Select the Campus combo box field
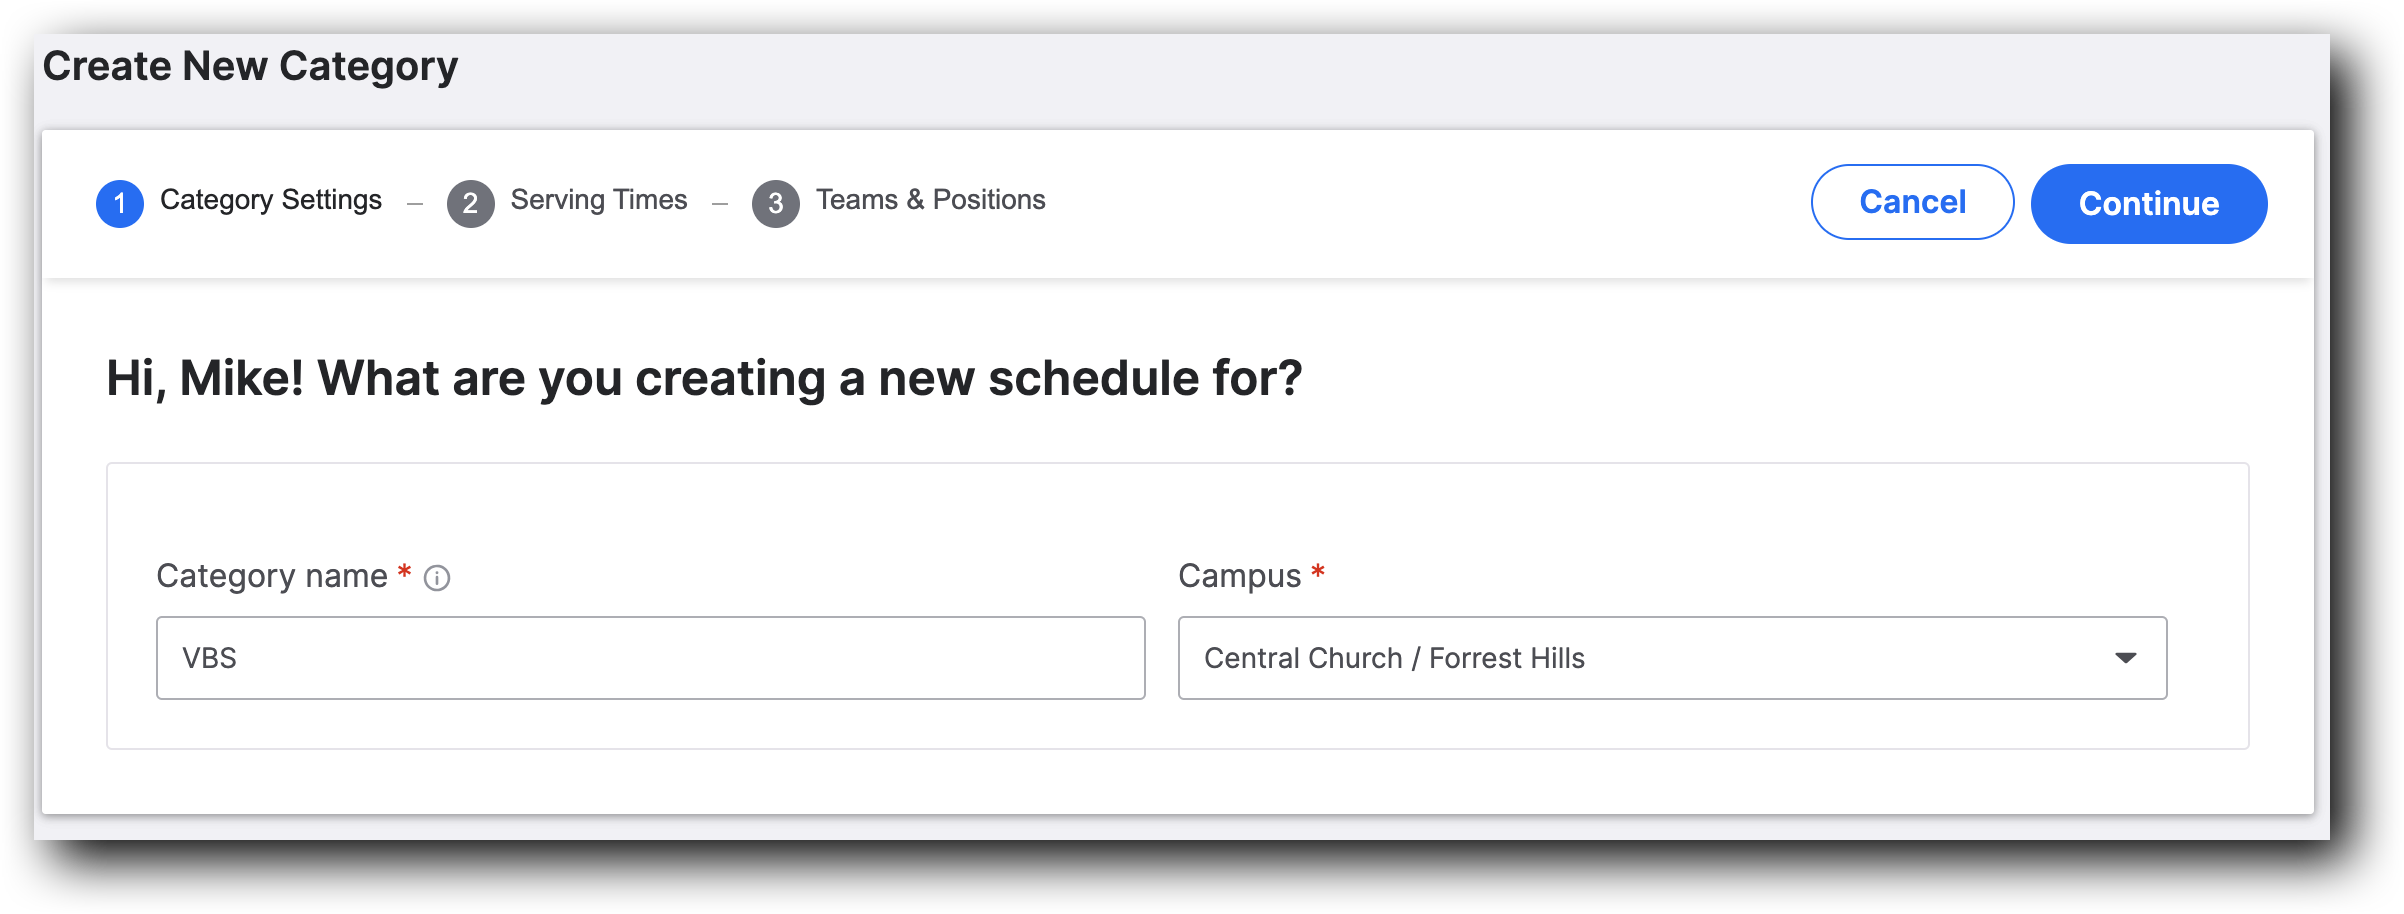Image resolution: width=2404 pixels, height=914 pixels. (1670, 658)
